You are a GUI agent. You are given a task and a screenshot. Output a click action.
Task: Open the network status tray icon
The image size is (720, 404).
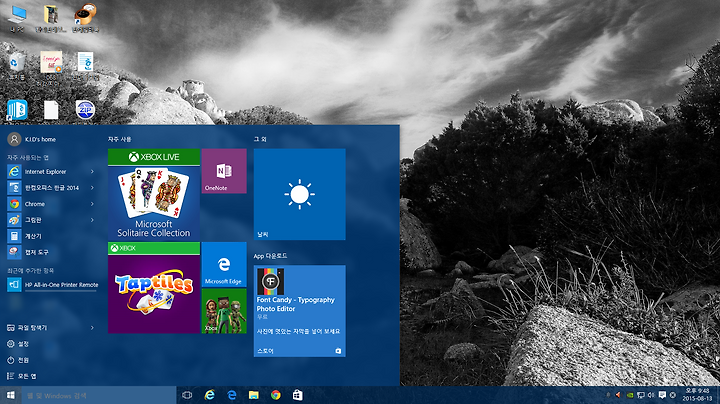[x=641, y=395]
